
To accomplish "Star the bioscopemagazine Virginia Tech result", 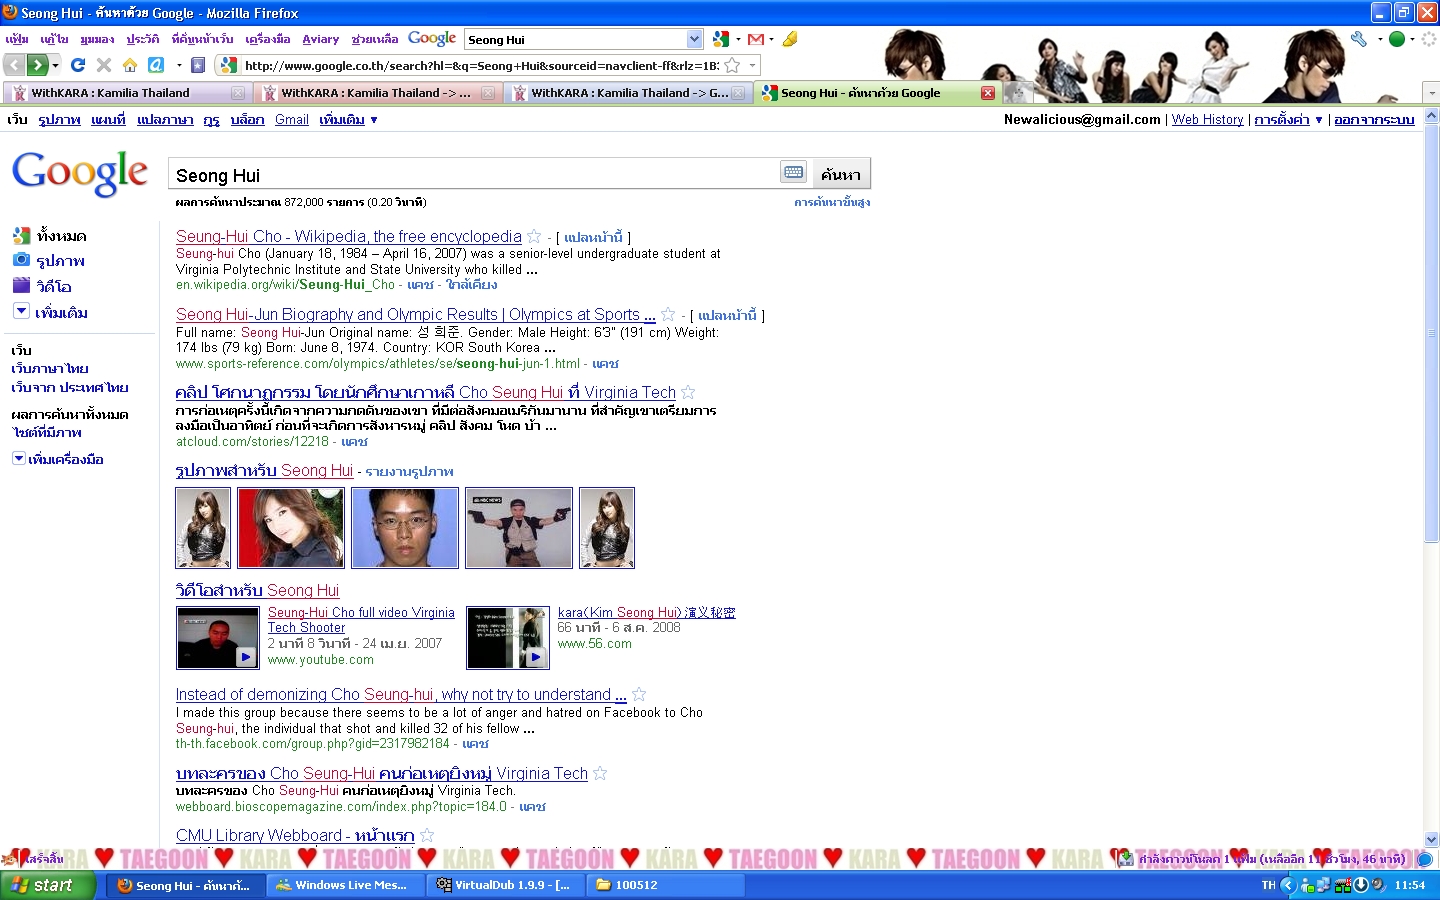I will pos(600,773).
